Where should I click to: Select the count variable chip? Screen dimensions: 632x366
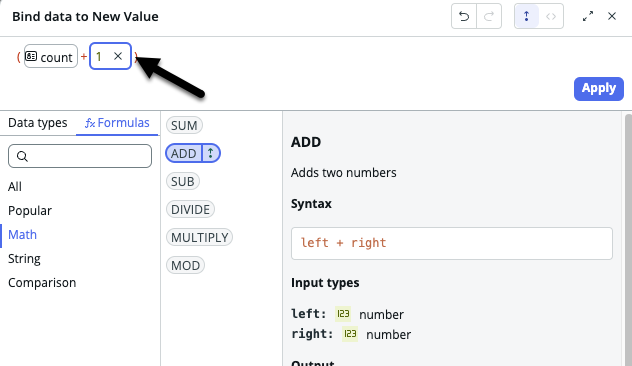tap(51, 56)
